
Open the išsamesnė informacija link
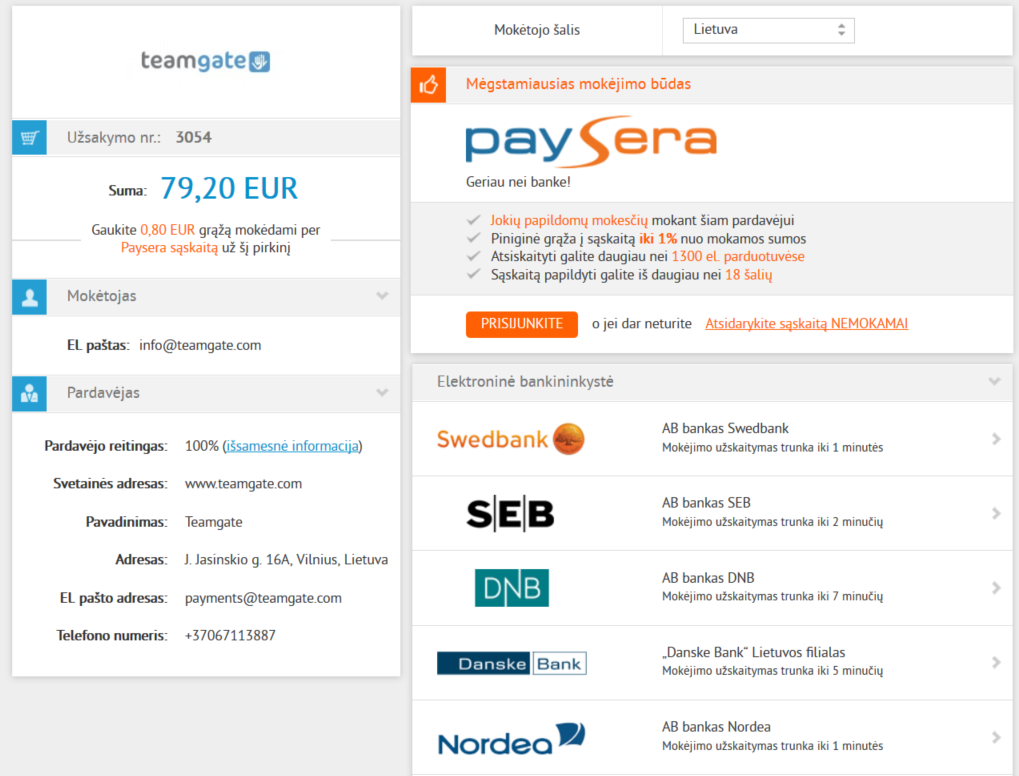(x=292, y=446)
